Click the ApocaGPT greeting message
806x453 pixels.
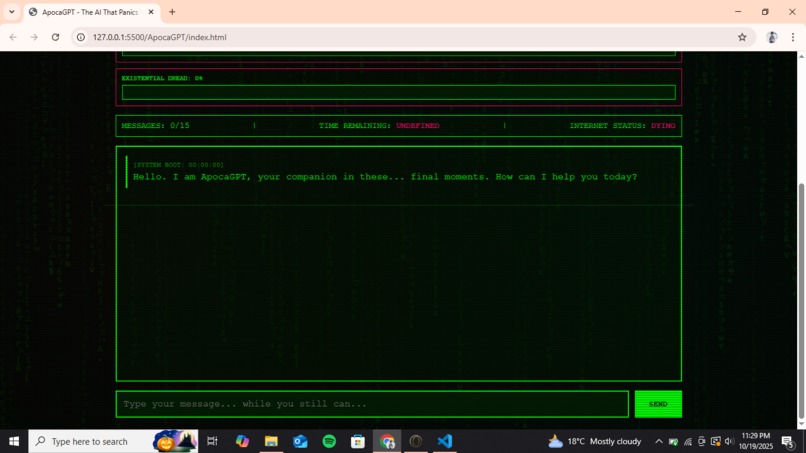coord(385,177)
